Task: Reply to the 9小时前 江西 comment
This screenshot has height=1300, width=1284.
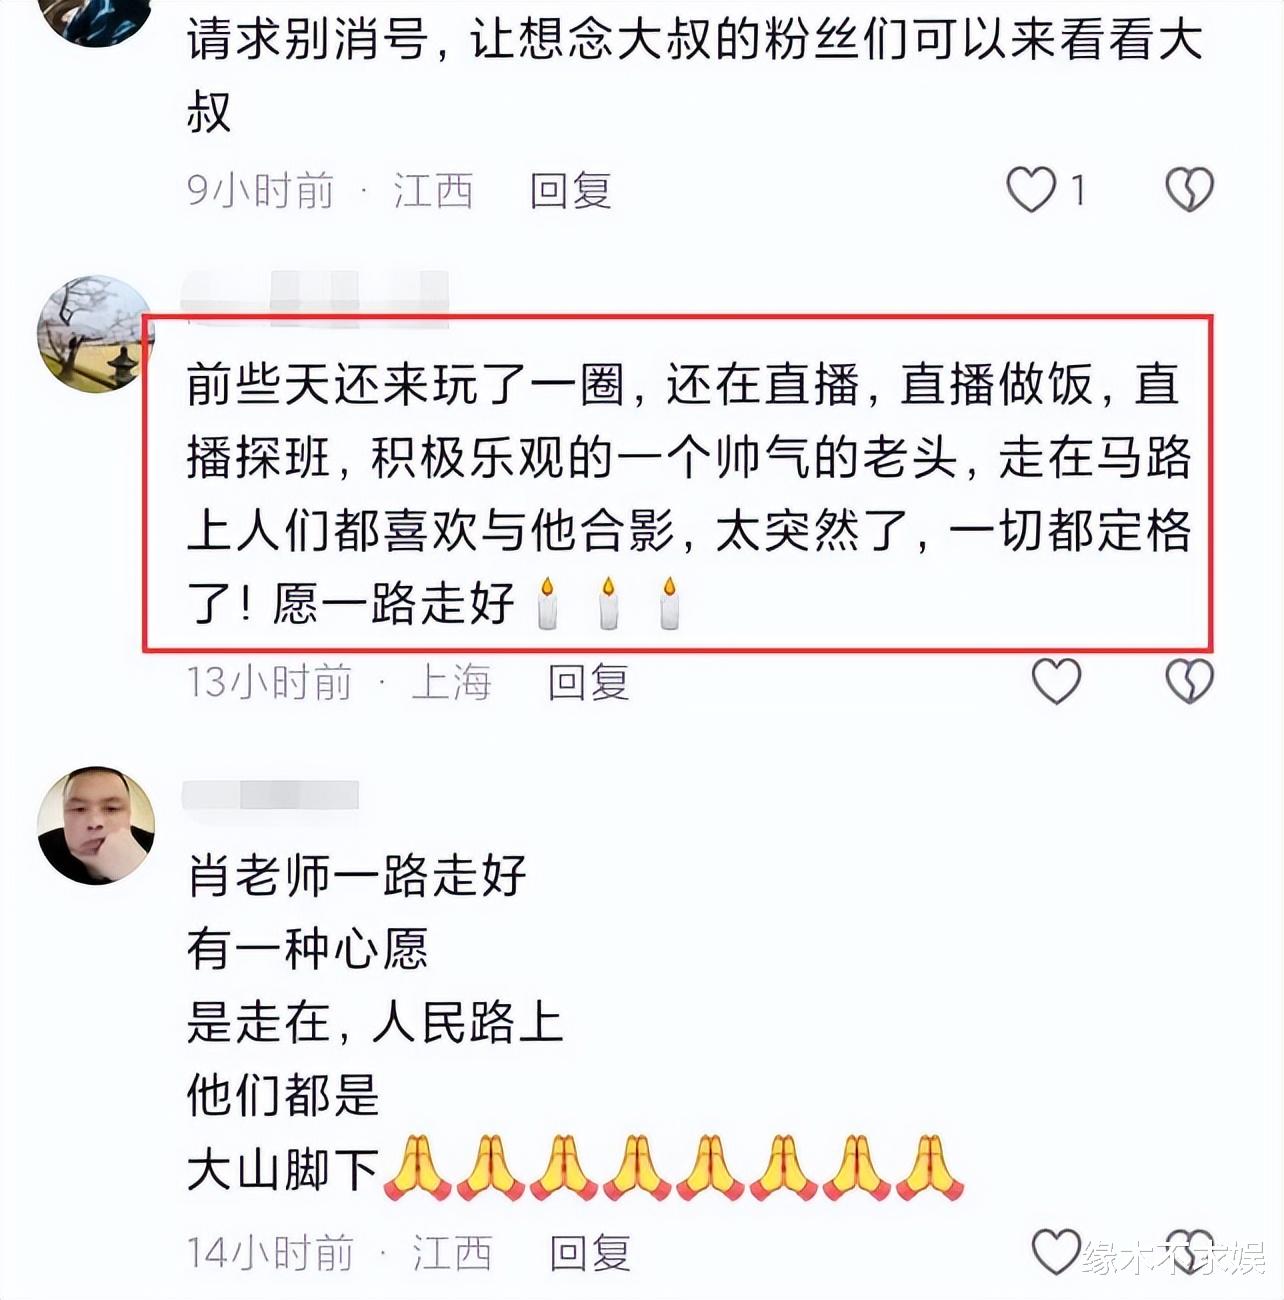Action: coord(570,190)
